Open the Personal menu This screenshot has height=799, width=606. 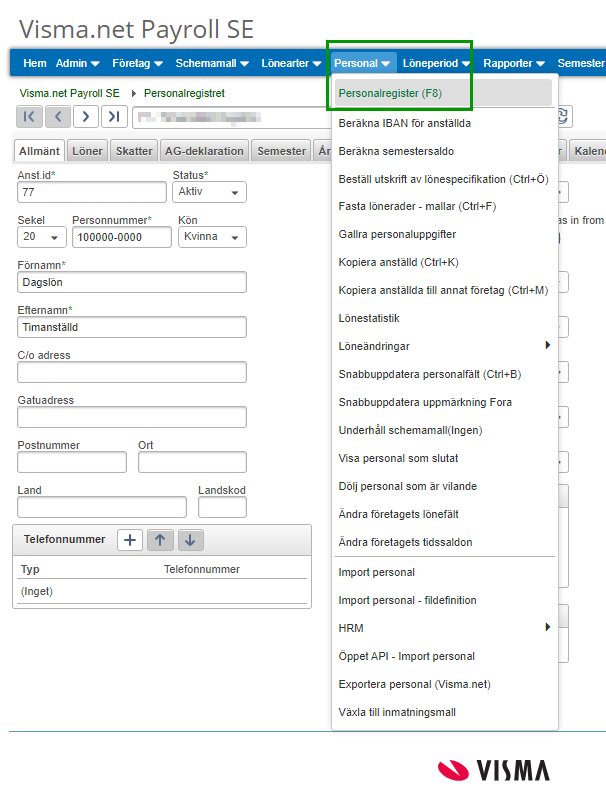tap(362, 63)
